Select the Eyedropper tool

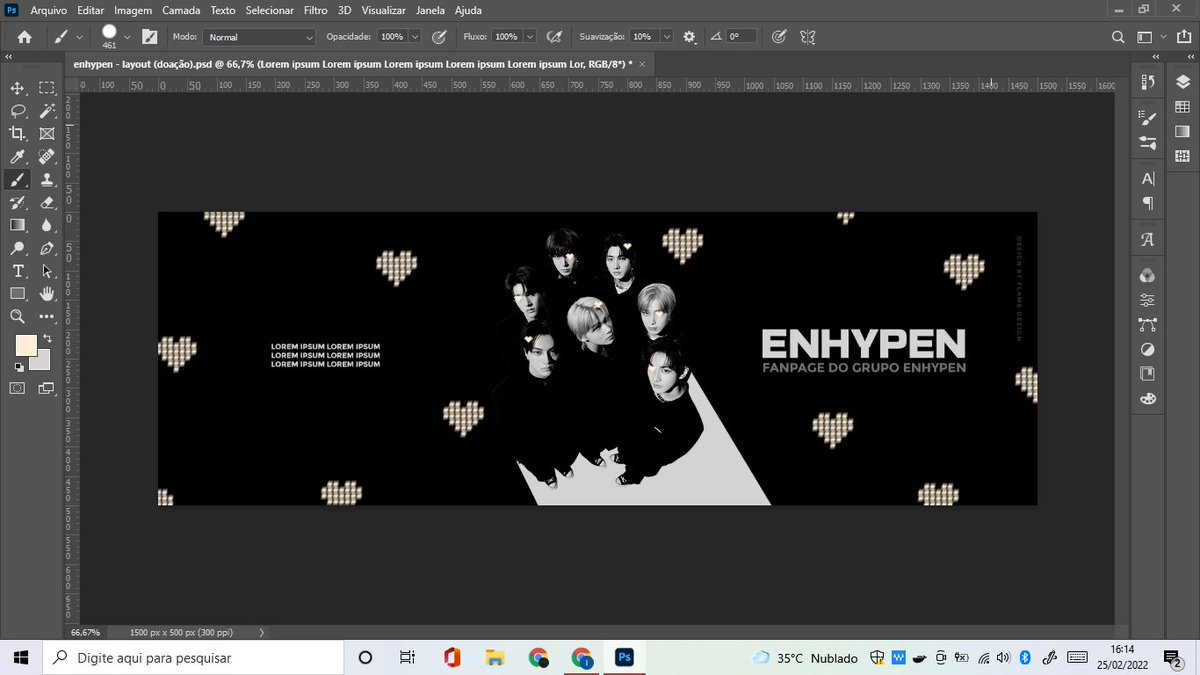coord(17,157)
